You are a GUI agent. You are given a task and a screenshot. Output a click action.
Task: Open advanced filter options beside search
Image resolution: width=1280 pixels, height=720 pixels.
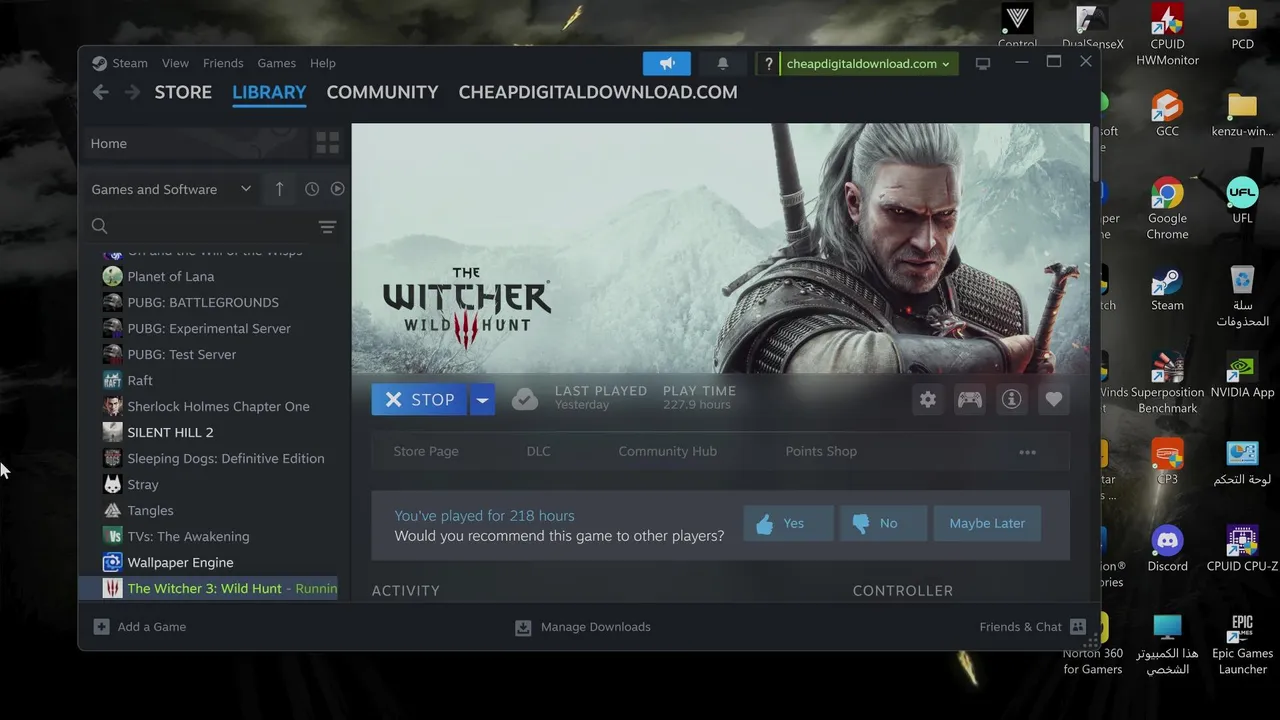tap(327, 227)
